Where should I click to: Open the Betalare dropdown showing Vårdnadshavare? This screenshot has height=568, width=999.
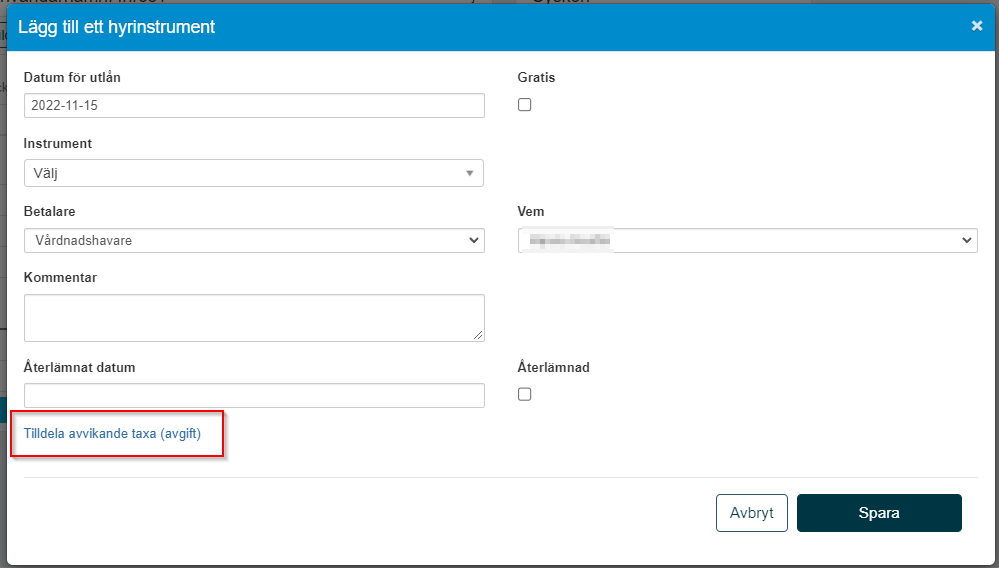coord(254,241)
